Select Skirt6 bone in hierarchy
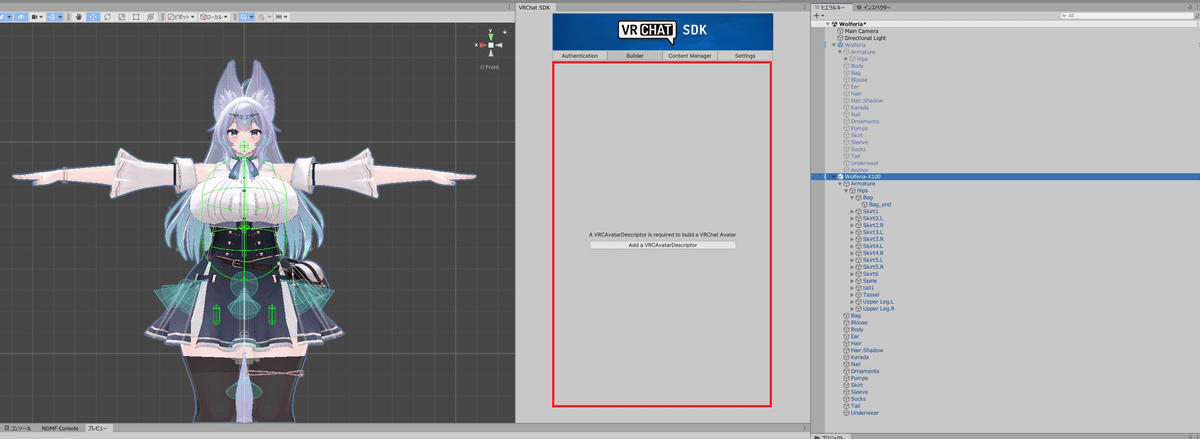Image resolution: width=1200 pixels, height=439 pixels. pos(870,274)
